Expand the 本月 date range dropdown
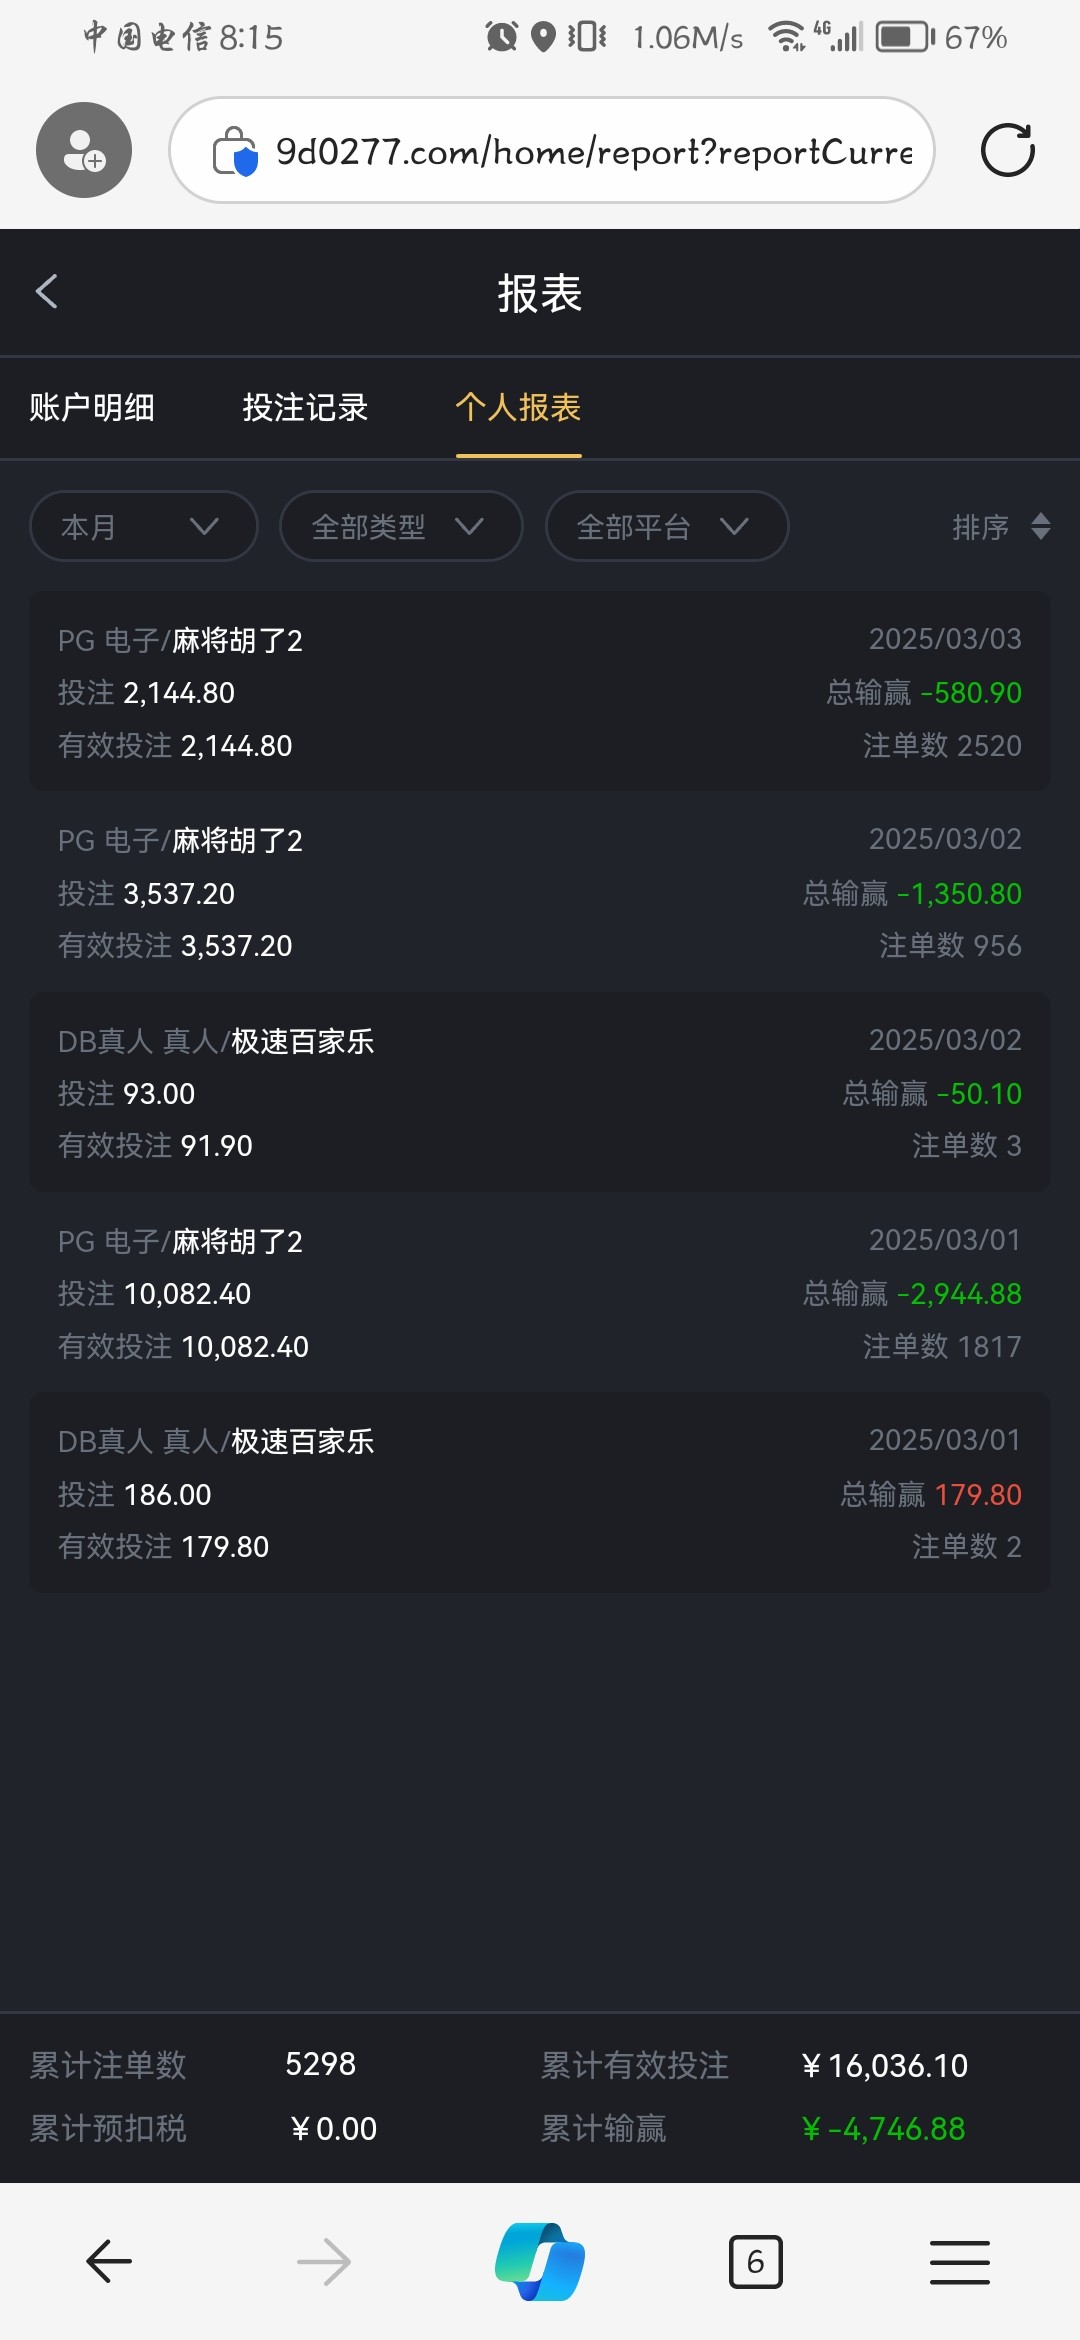 point(144,526)
